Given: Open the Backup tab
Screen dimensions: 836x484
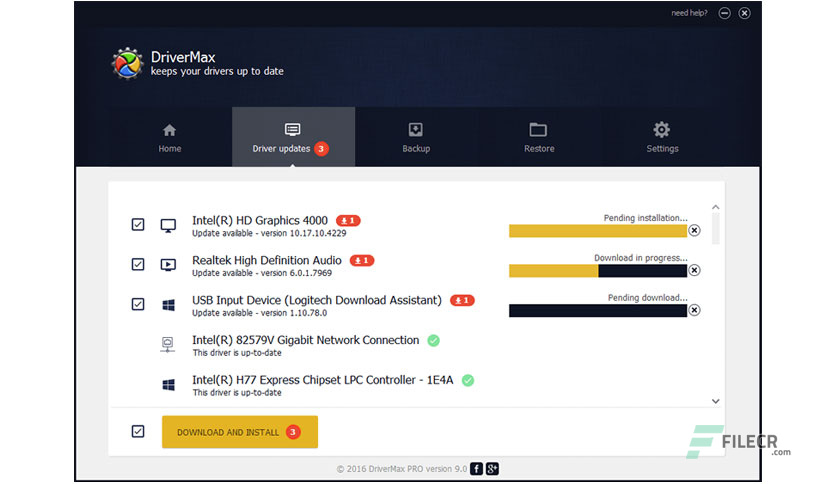Looking at the screenshot, I should point(416,137).
